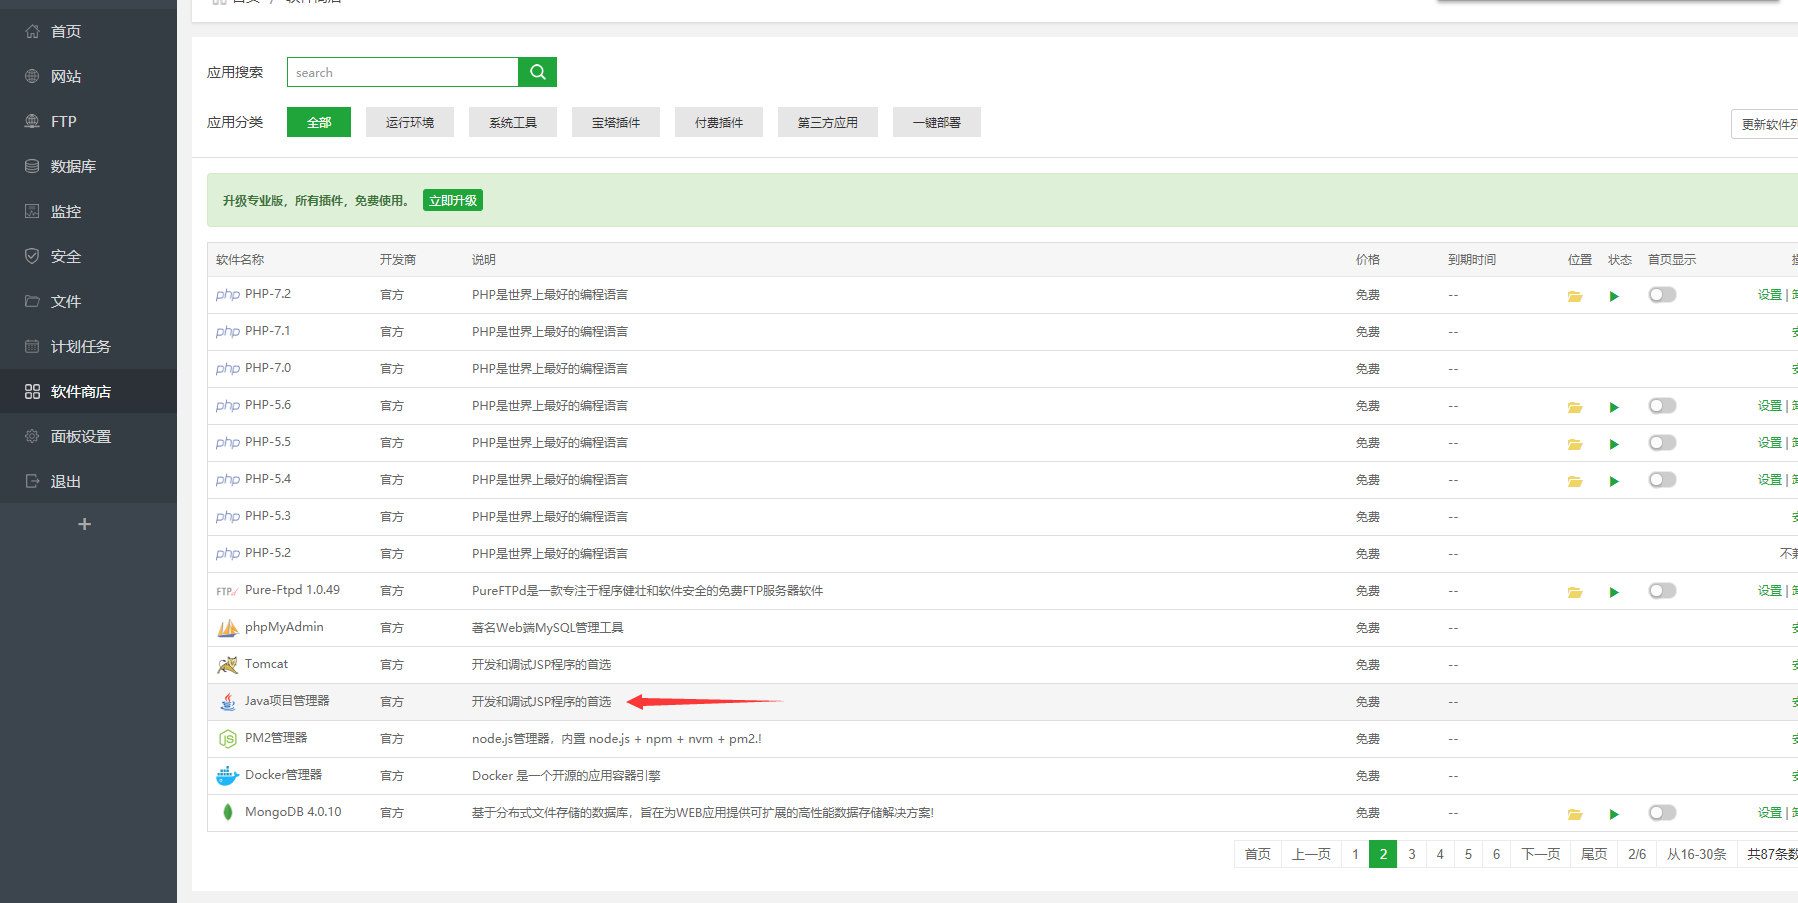Open the PHP-5.4 folder location icon
The height and width of the screenshot is (903, 1798).
point(1575,481)
